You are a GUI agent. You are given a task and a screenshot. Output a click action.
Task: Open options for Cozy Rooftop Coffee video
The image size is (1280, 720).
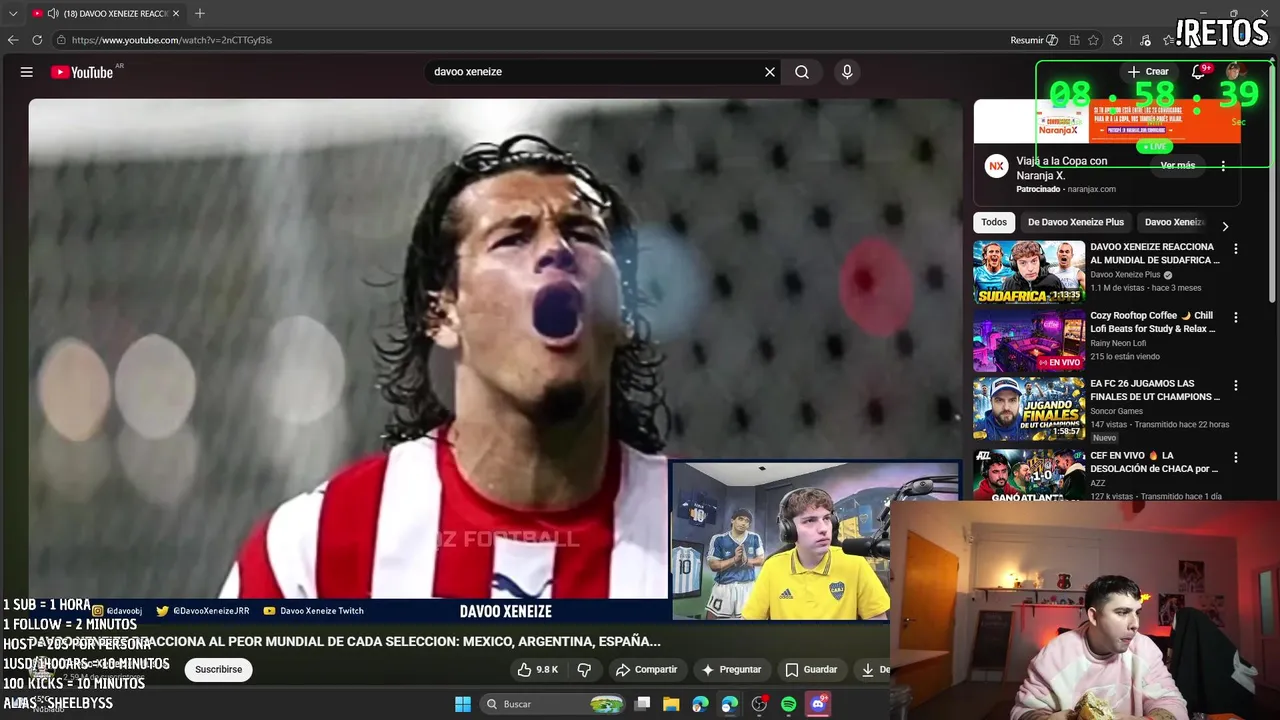[x=1236, y=317]
